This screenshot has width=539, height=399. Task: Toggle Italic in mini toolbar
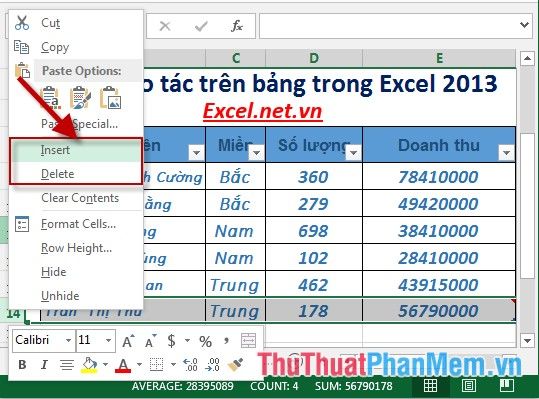tap(44, 364)
